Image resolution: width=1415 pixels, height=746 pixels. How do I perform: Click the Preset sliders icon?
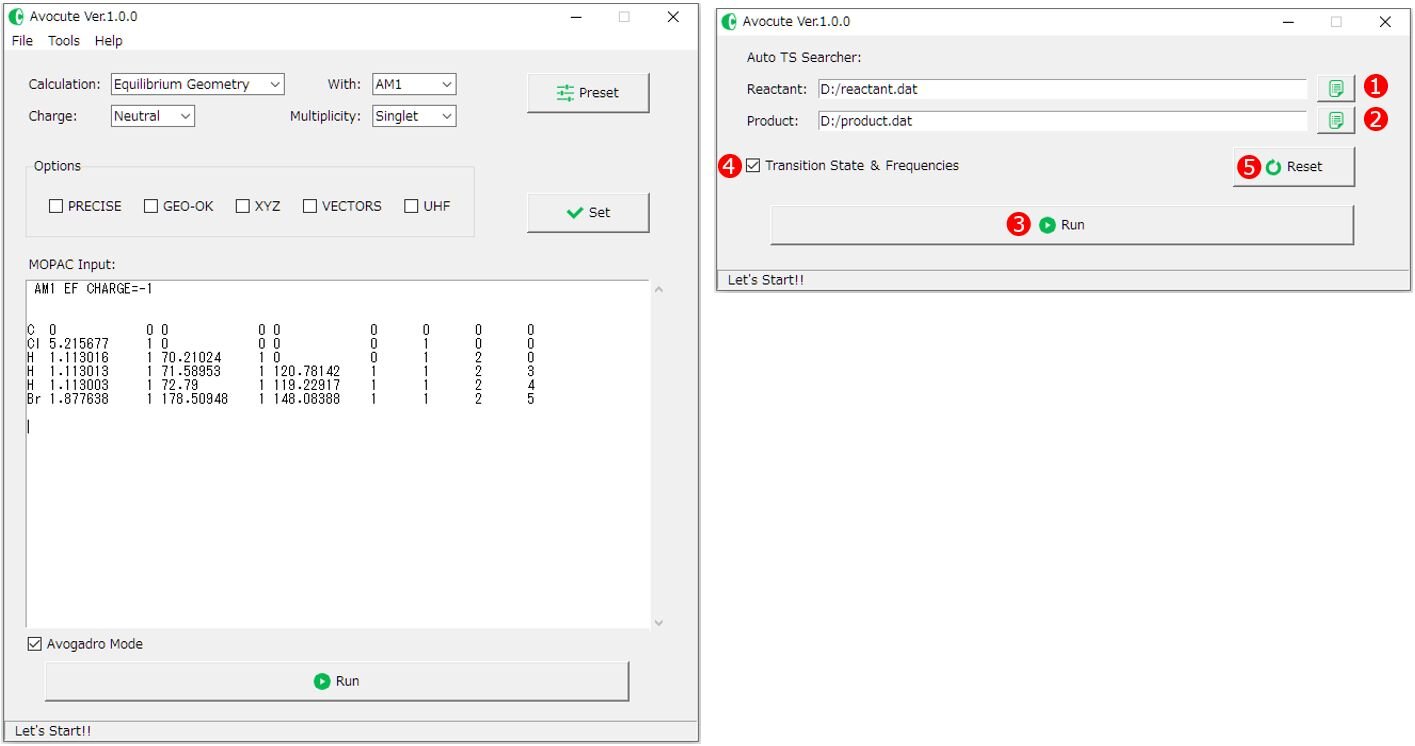(563, 92)
